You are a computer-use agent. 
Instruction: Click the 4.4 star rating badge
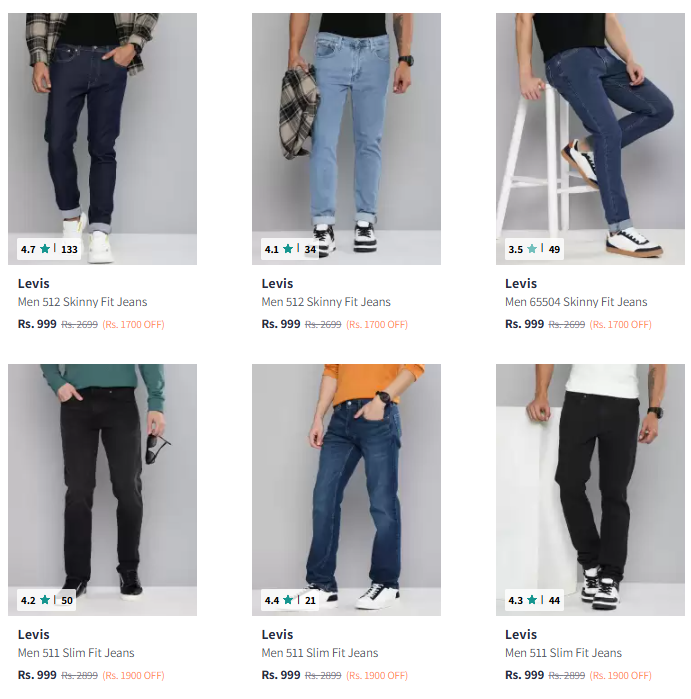pos(290,600)
